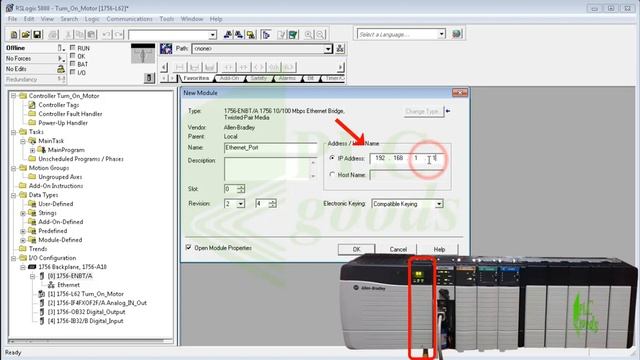Click the Name field containing Ethernet_Port
Screen dimensions: 640x360
click(270, 147)
